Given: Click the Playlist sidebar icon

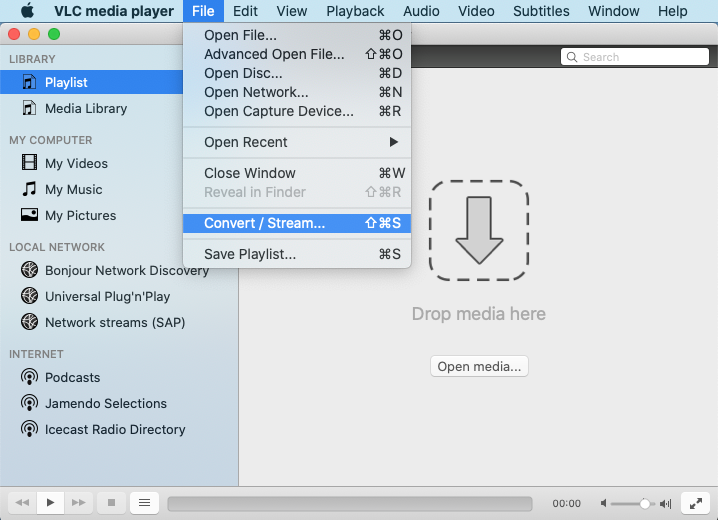Looking at the screenshot, I should 29,82.
